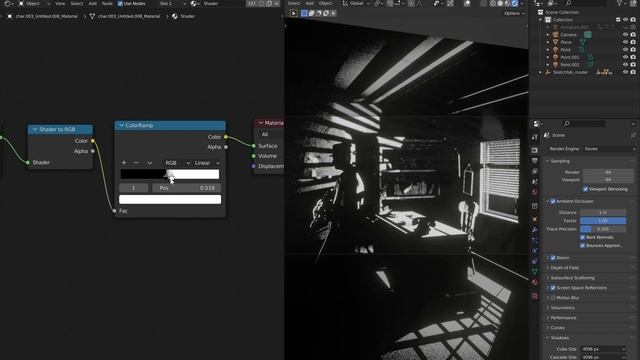Open the Output properties tab icon
This screenshot has height=360, width=640.
(535, 161)
